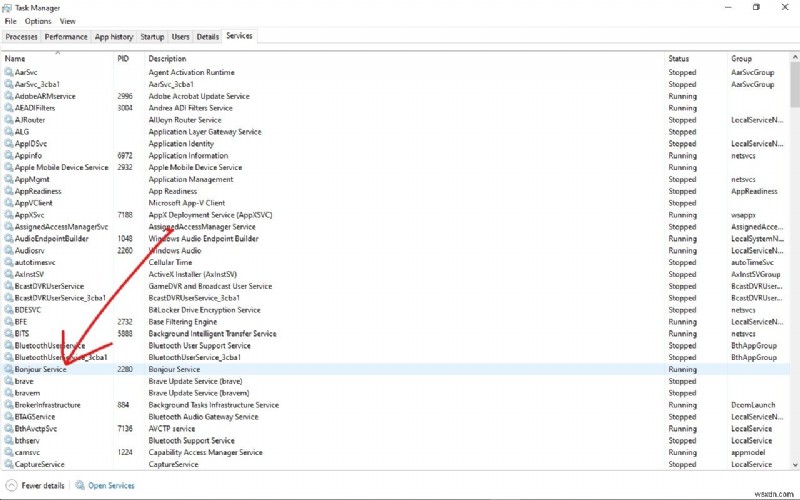Screen dimensions: 800x500
Task: Switch to the Details tab
Action: tap(208, 37)
